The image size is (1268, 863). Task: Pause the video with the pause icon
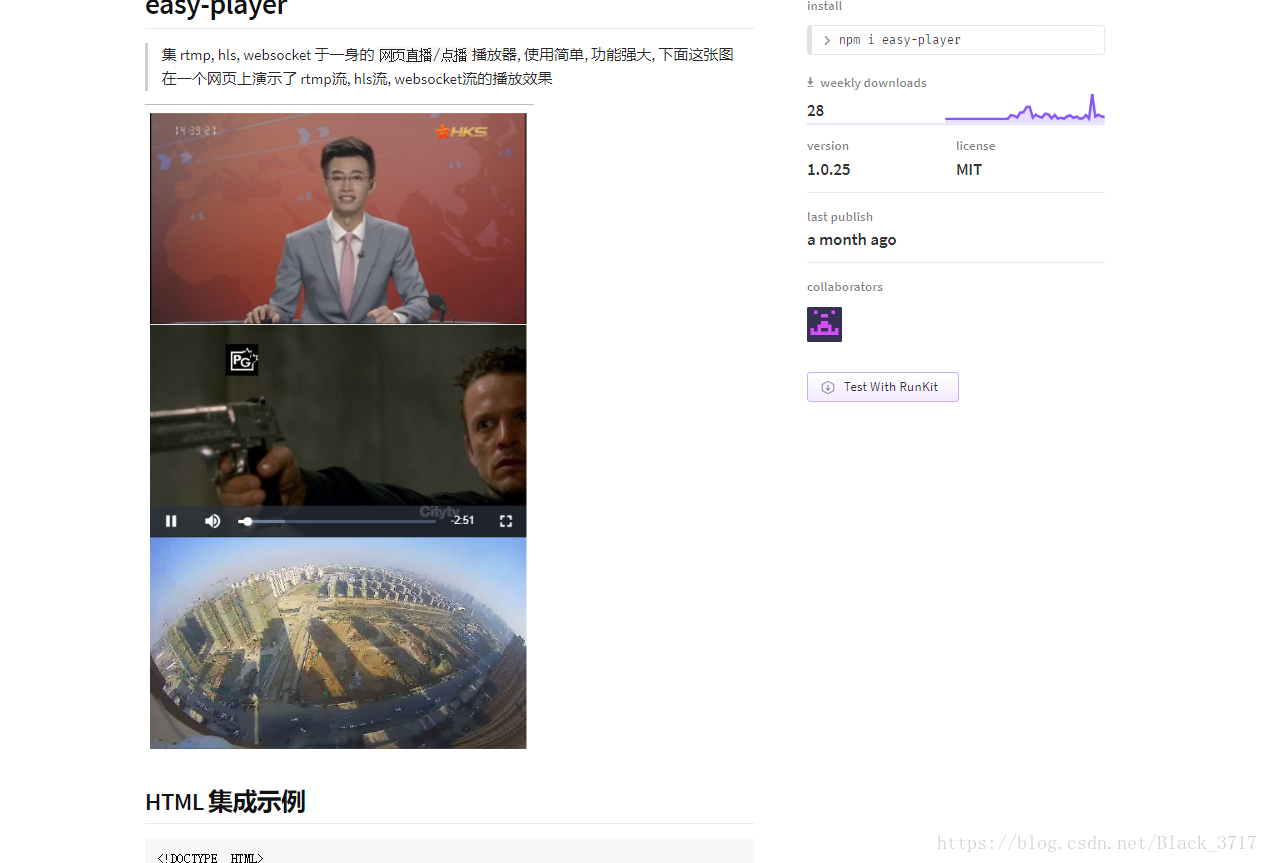(x=171, y=521)
